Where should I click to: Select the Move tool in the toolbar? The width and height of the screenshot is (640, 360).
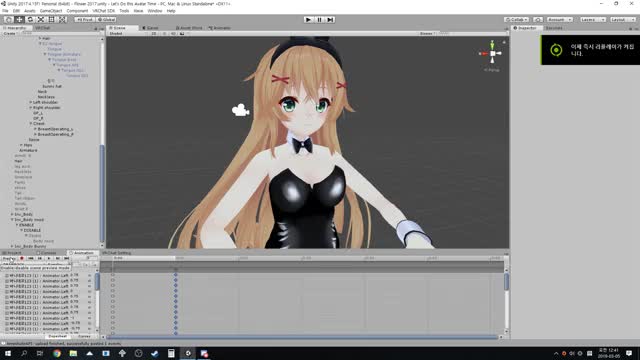[19, 20]
